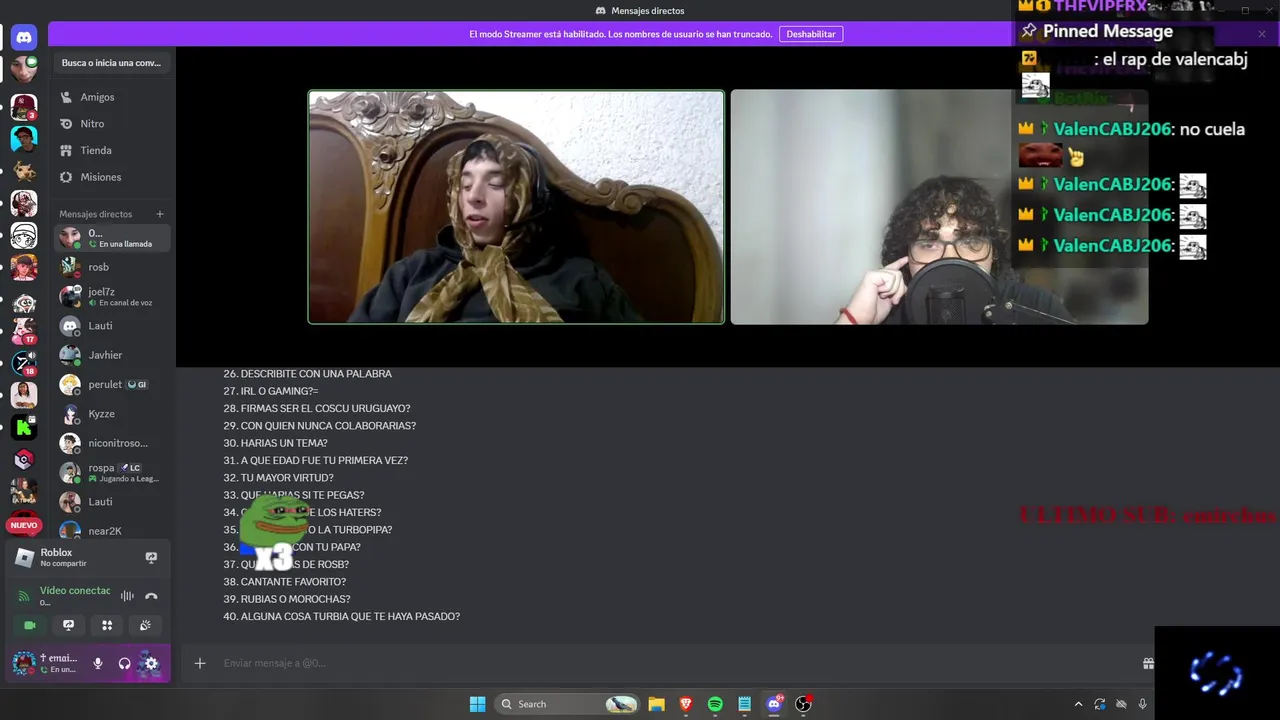Open the Notepad icon on the taskbar
The image size is (1280, 720).
[744, 704]
